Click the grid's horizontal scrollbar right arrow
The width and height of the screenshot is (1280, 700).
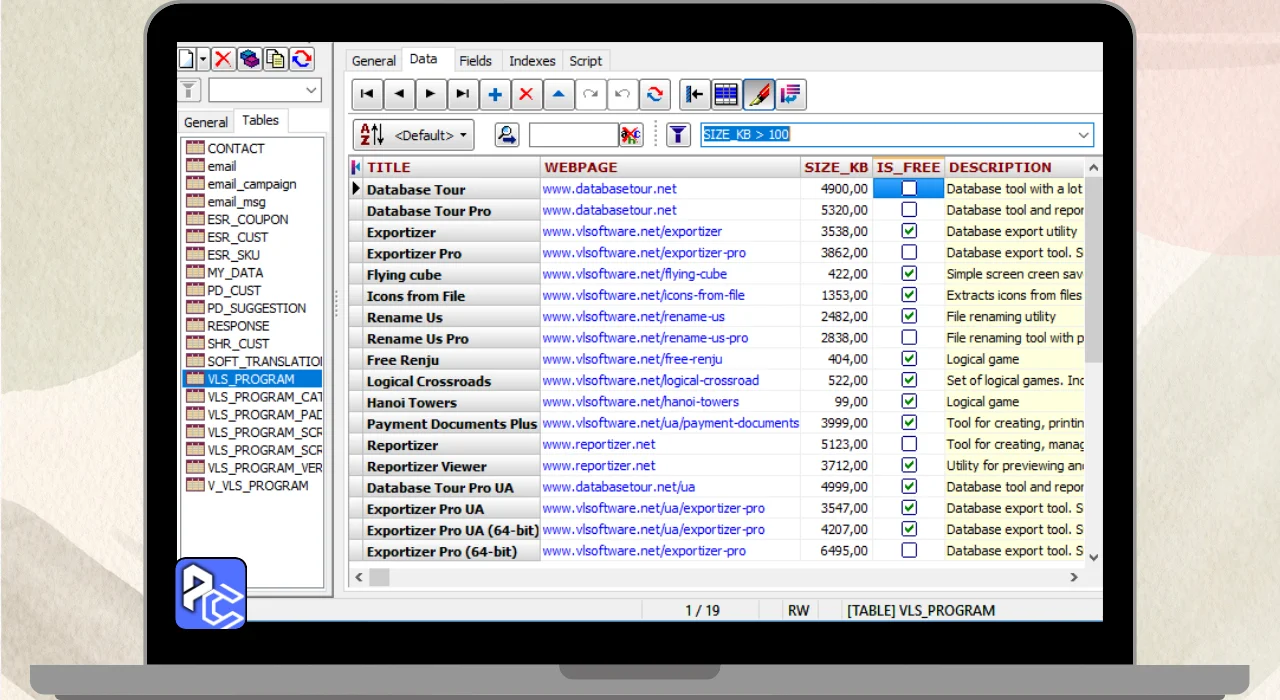tap(1074, 577)
